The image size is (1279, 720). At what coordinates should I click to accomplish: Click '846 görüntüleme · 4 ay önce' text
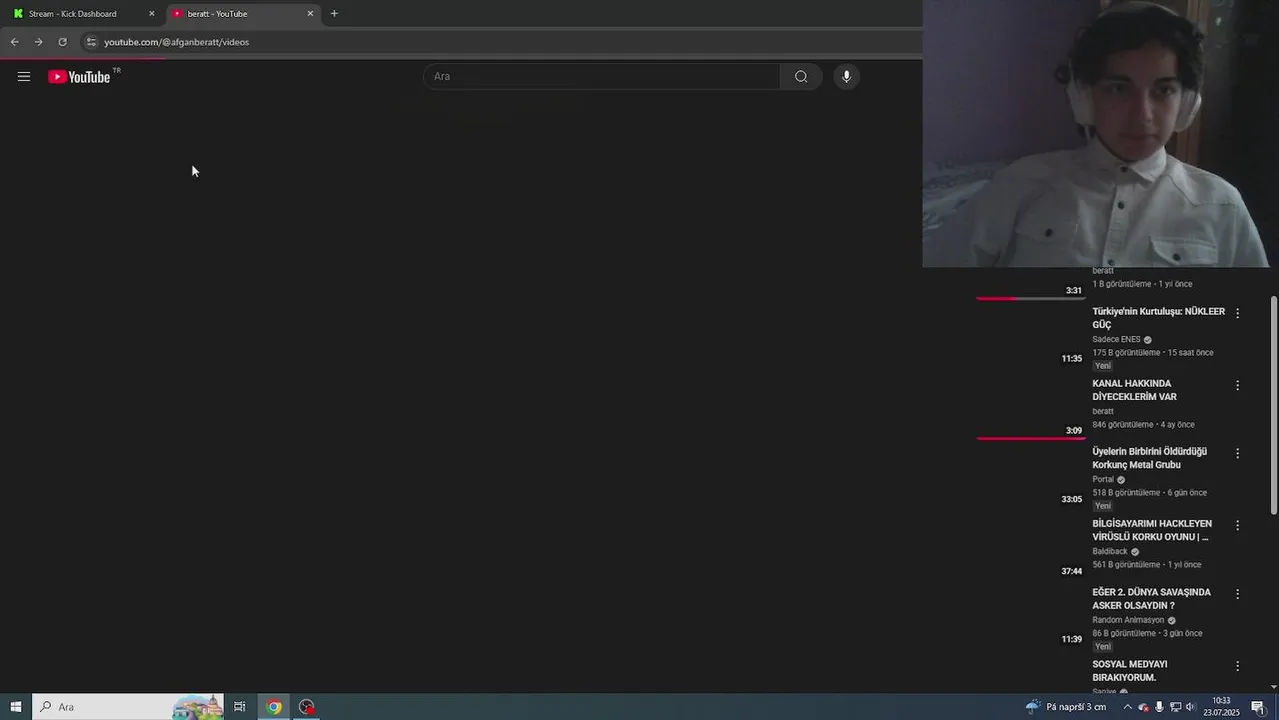(1143, 425)
